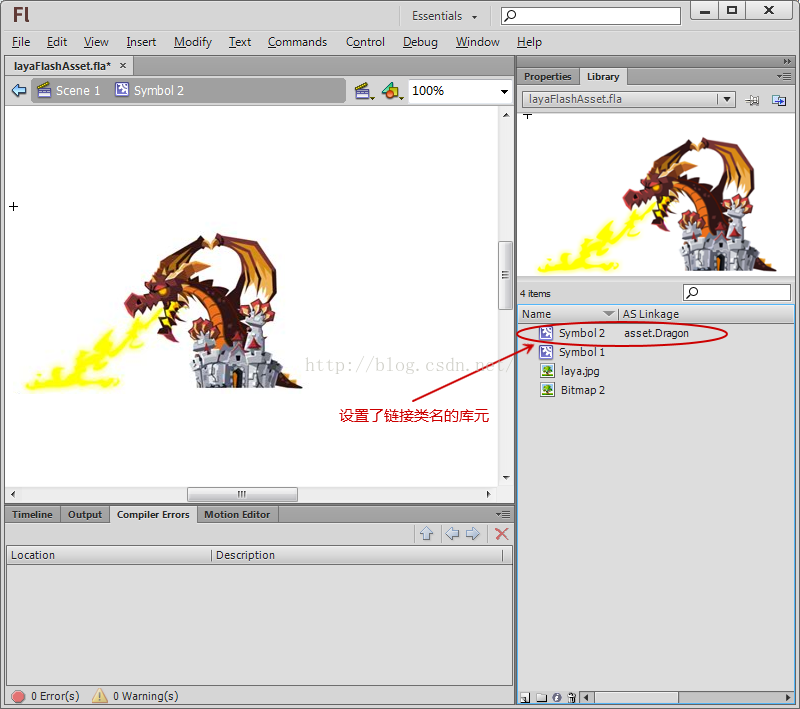Open the Debug menu
Image resolution: width=800 pixels, height=709 pixels.
click(x=420, y=42)
